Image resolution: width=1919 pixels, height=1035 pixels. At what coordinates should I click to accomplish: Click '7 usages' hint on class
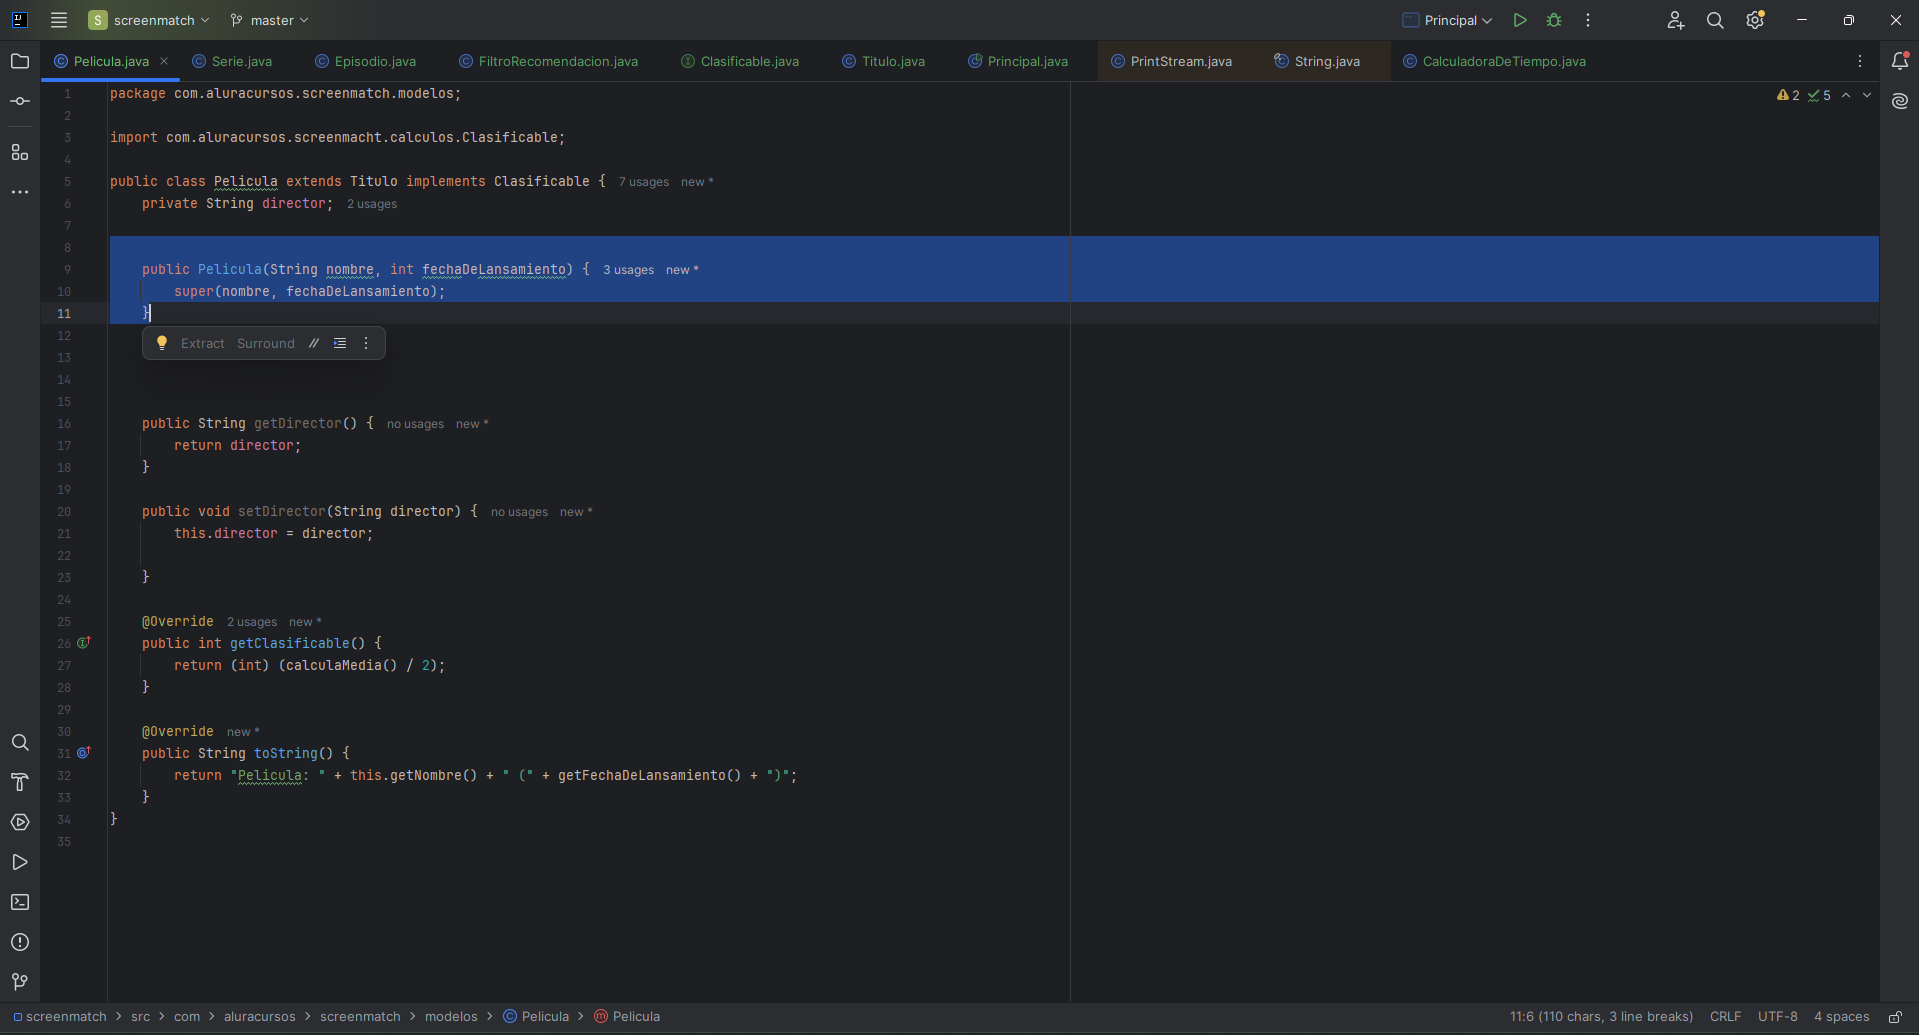644,182
